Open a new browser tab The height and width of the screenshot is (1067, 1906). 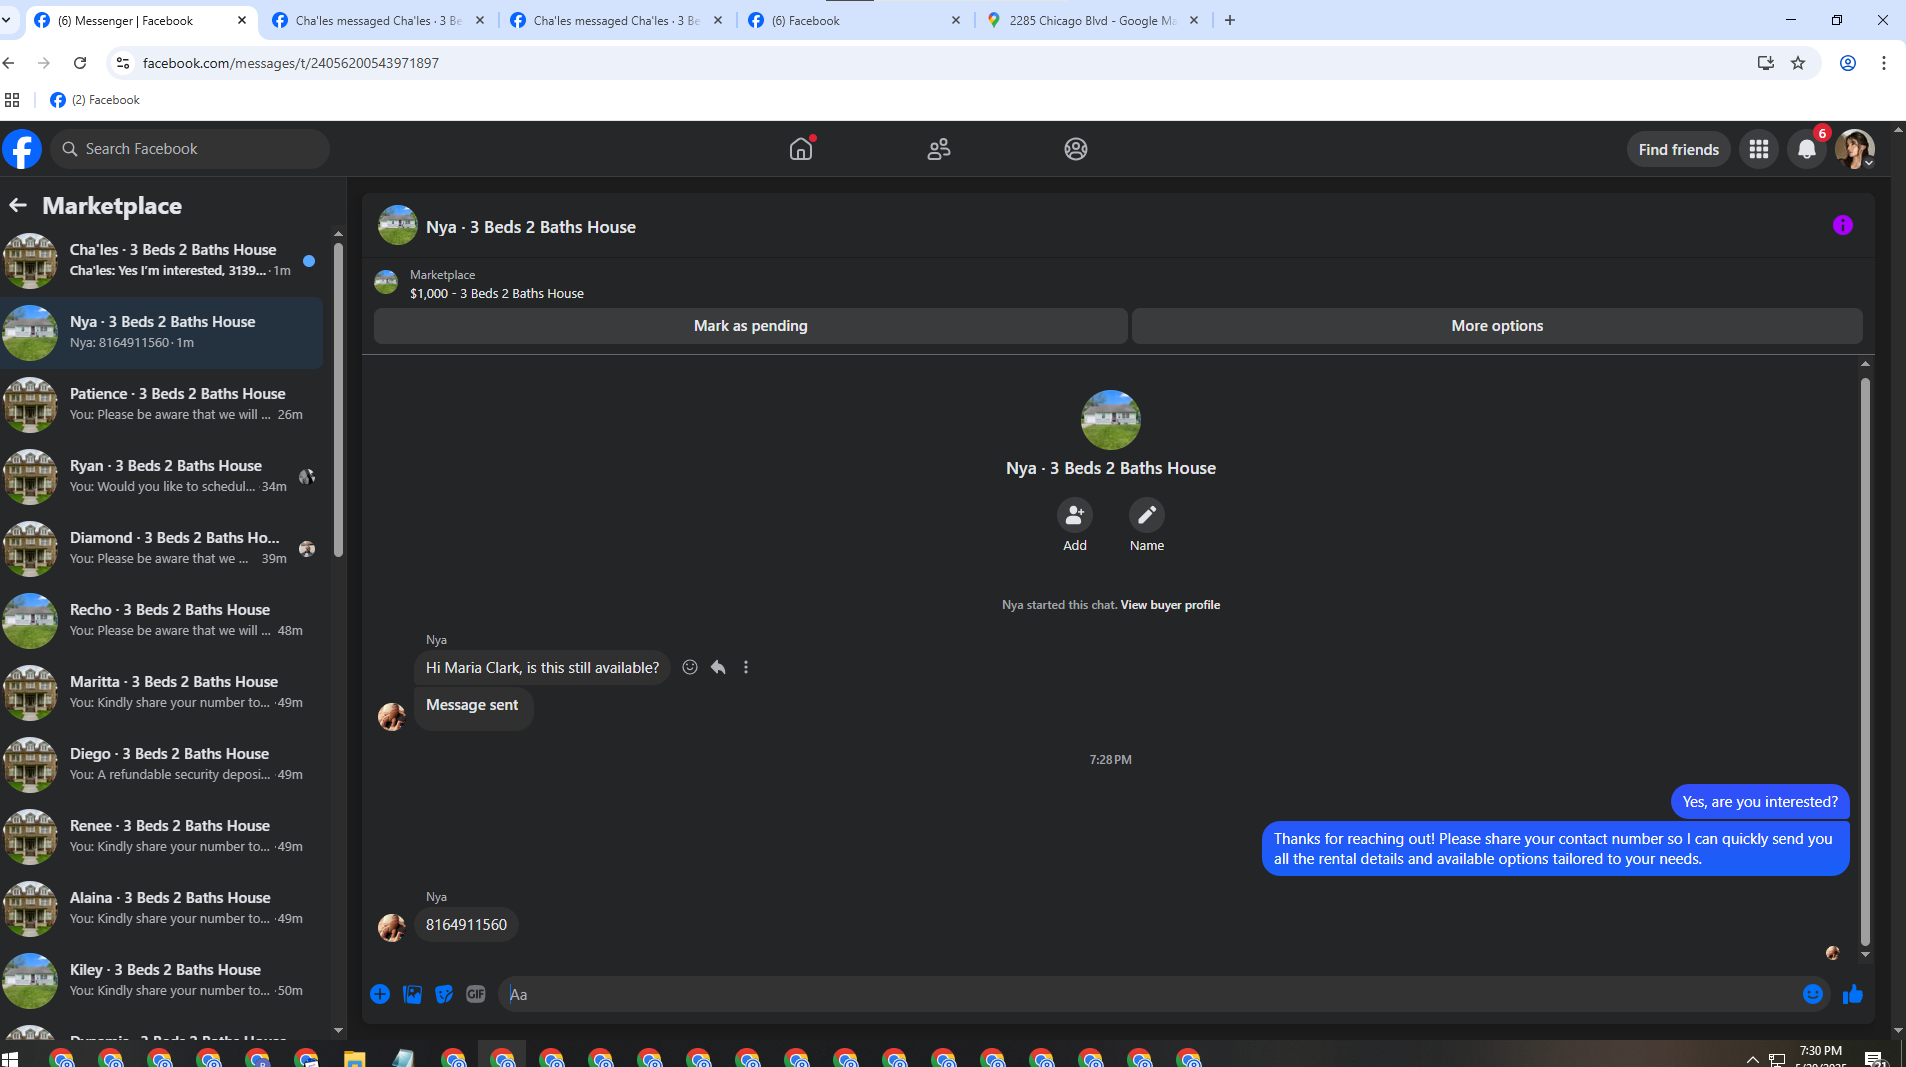(x=1230, y=20)
